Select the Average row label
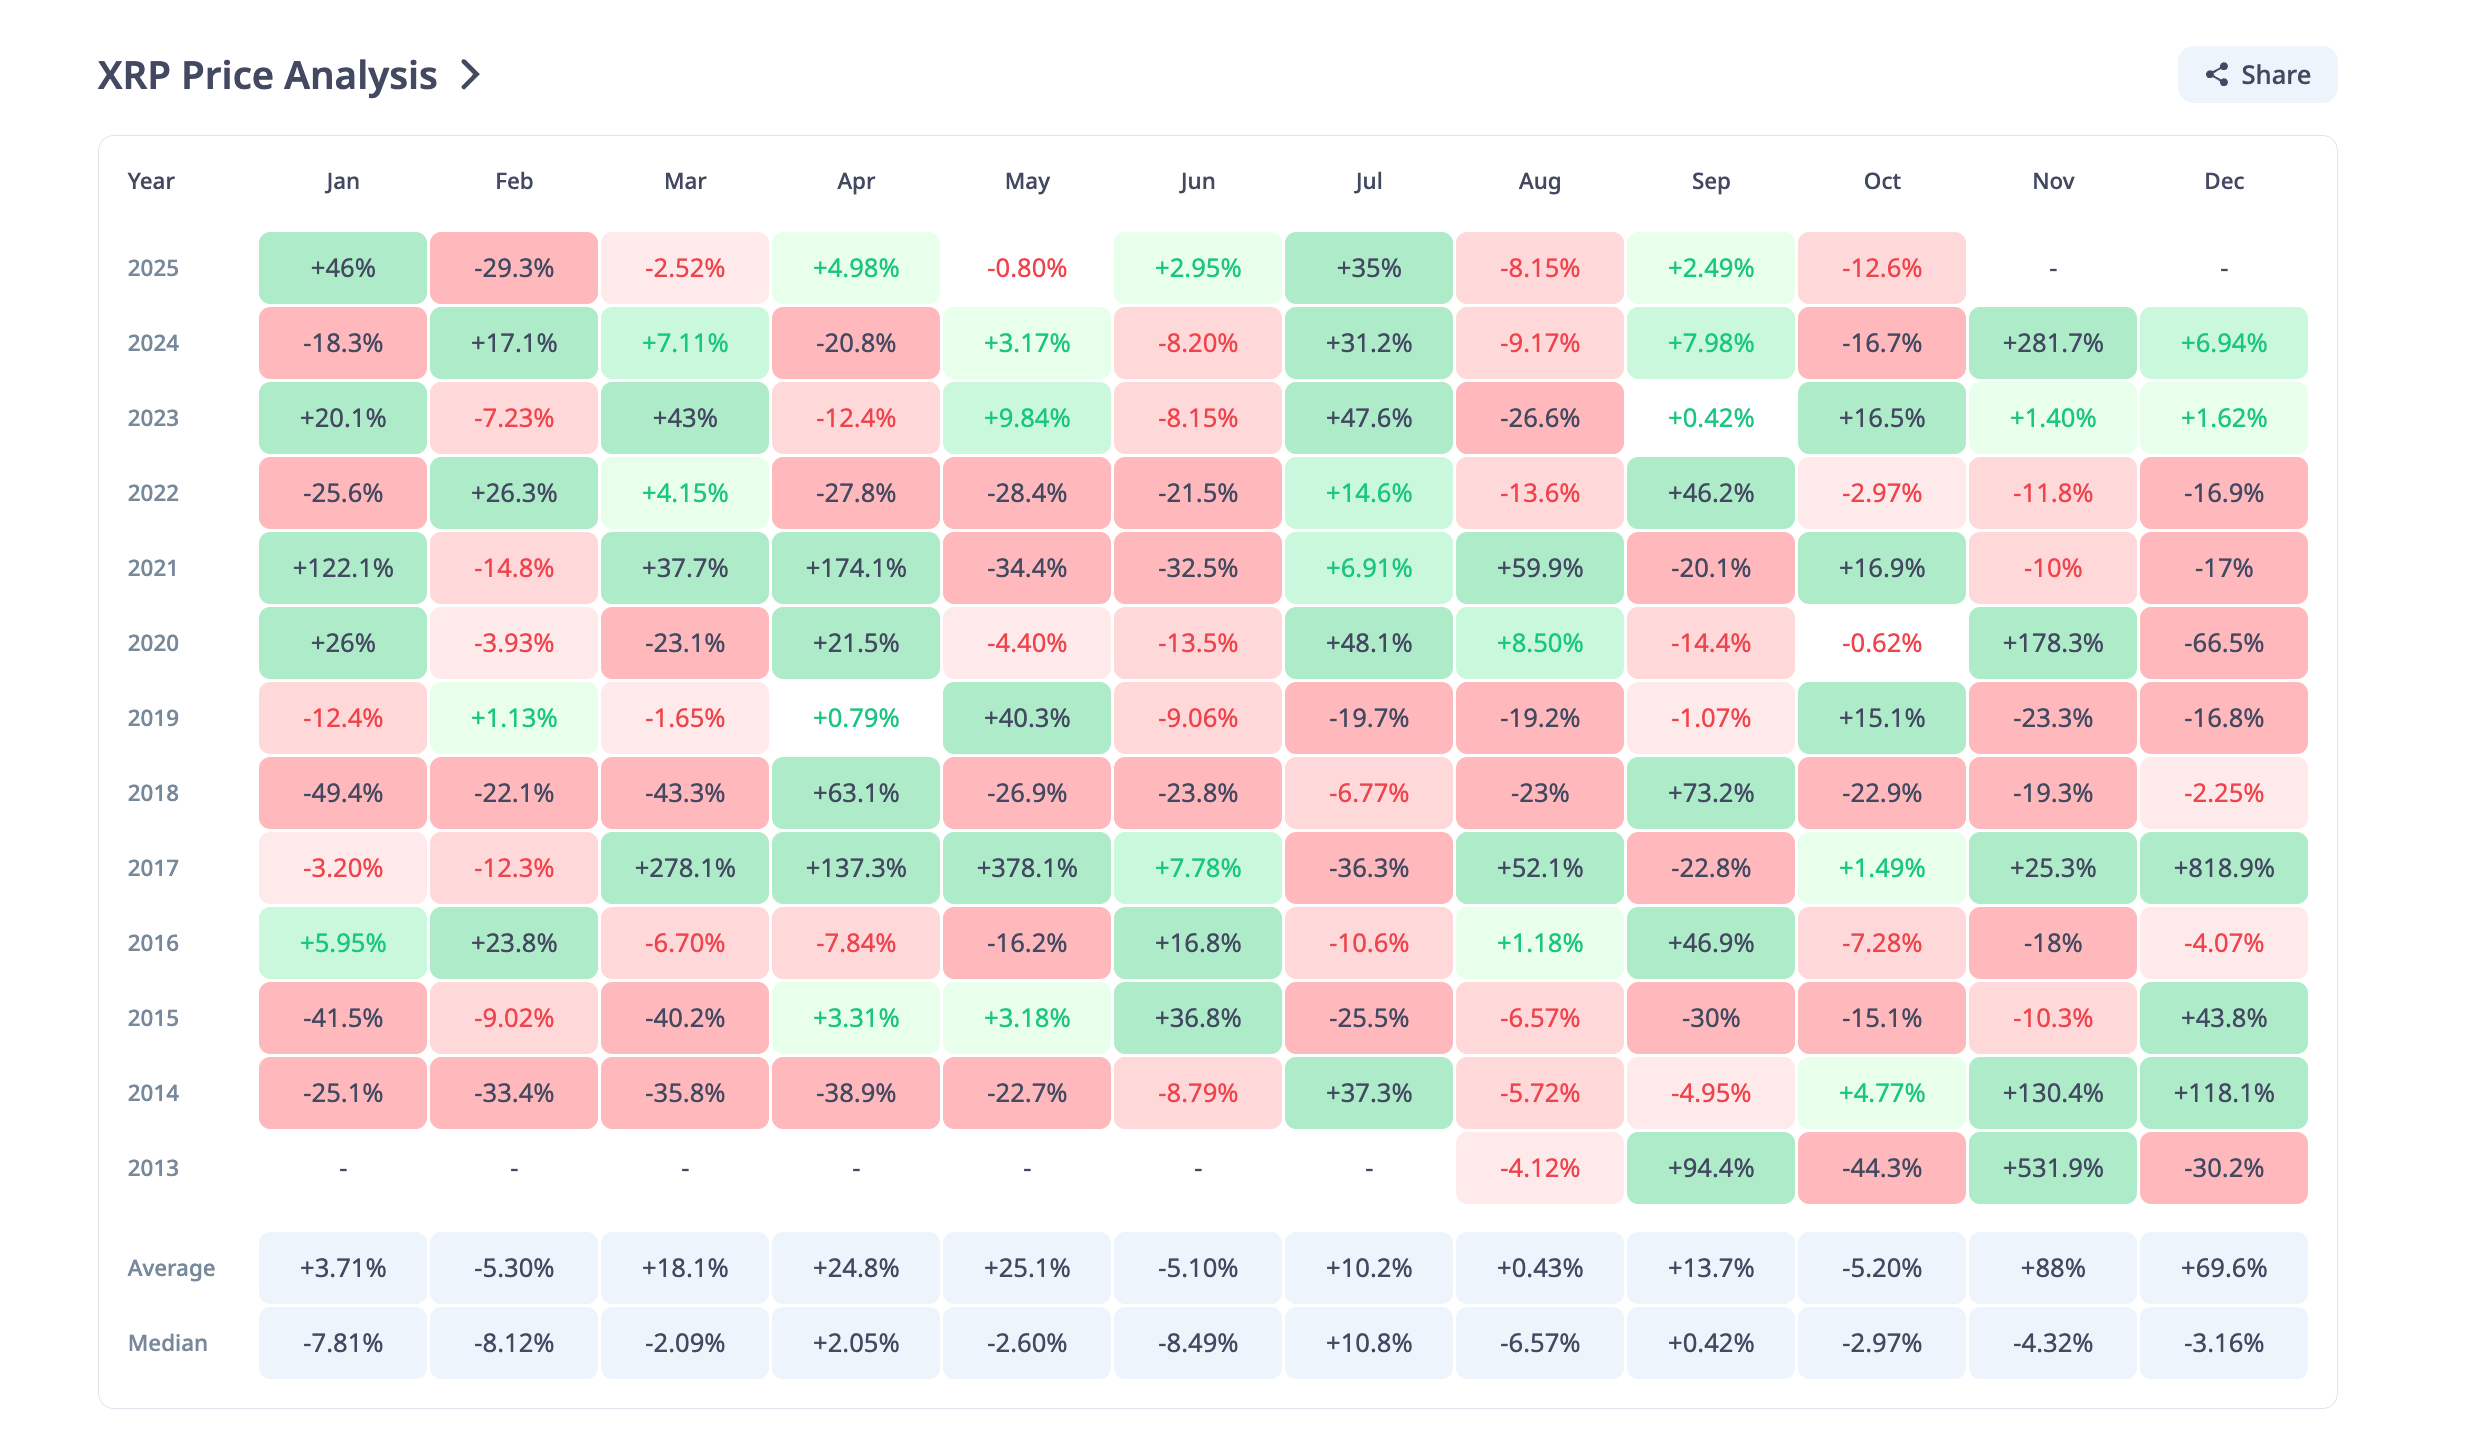Viewport: 2480px width, 1452px height. tap(171, 1267)
